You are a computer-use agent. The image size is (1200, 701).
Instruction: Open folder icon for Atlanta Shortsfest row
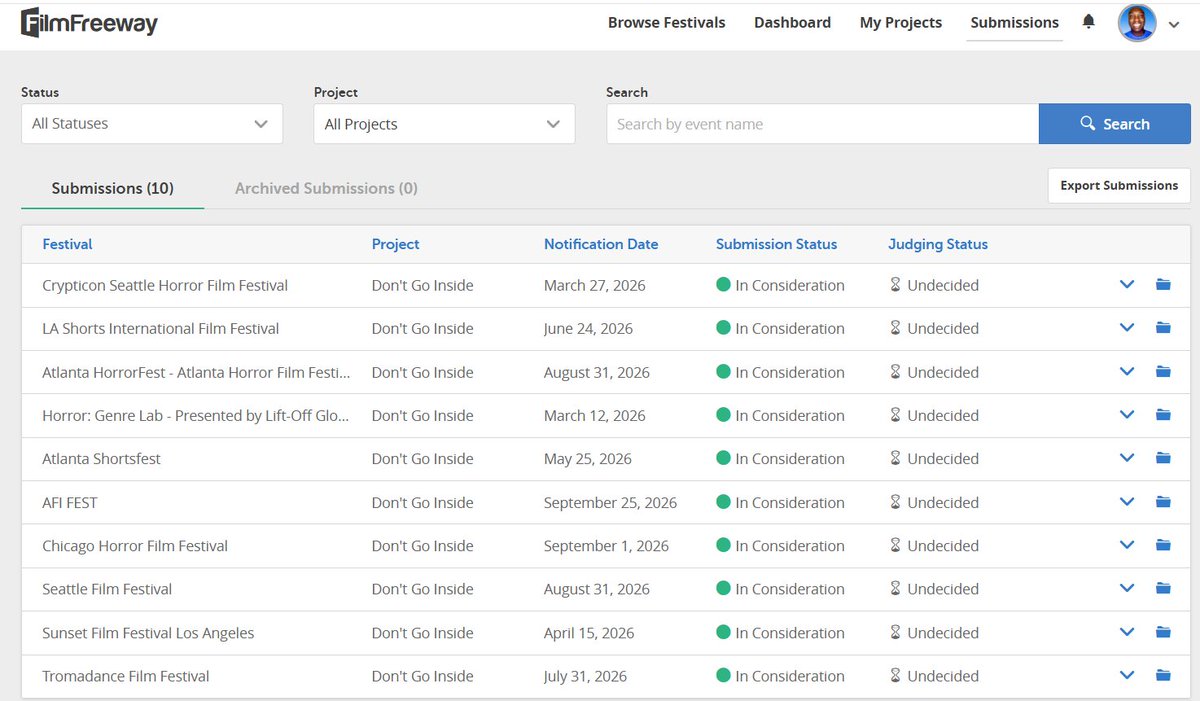1163,458
